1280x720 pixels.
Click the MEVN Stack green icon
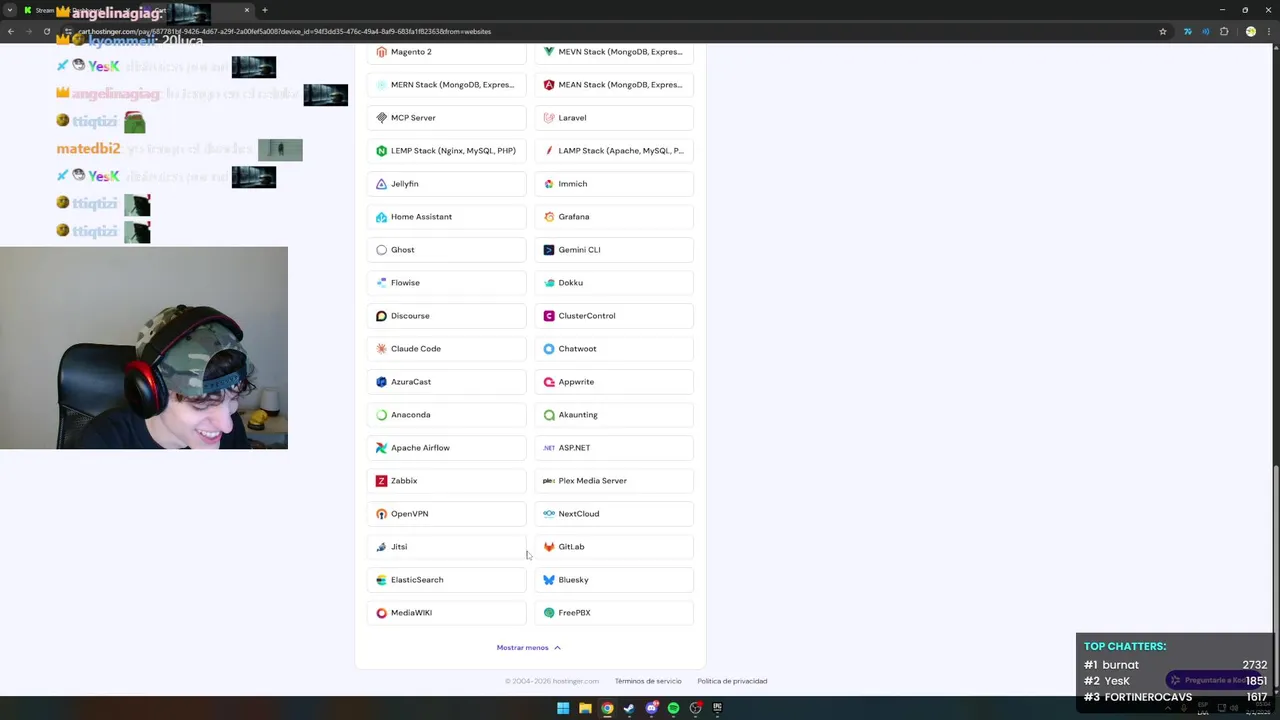click(549, 52)
